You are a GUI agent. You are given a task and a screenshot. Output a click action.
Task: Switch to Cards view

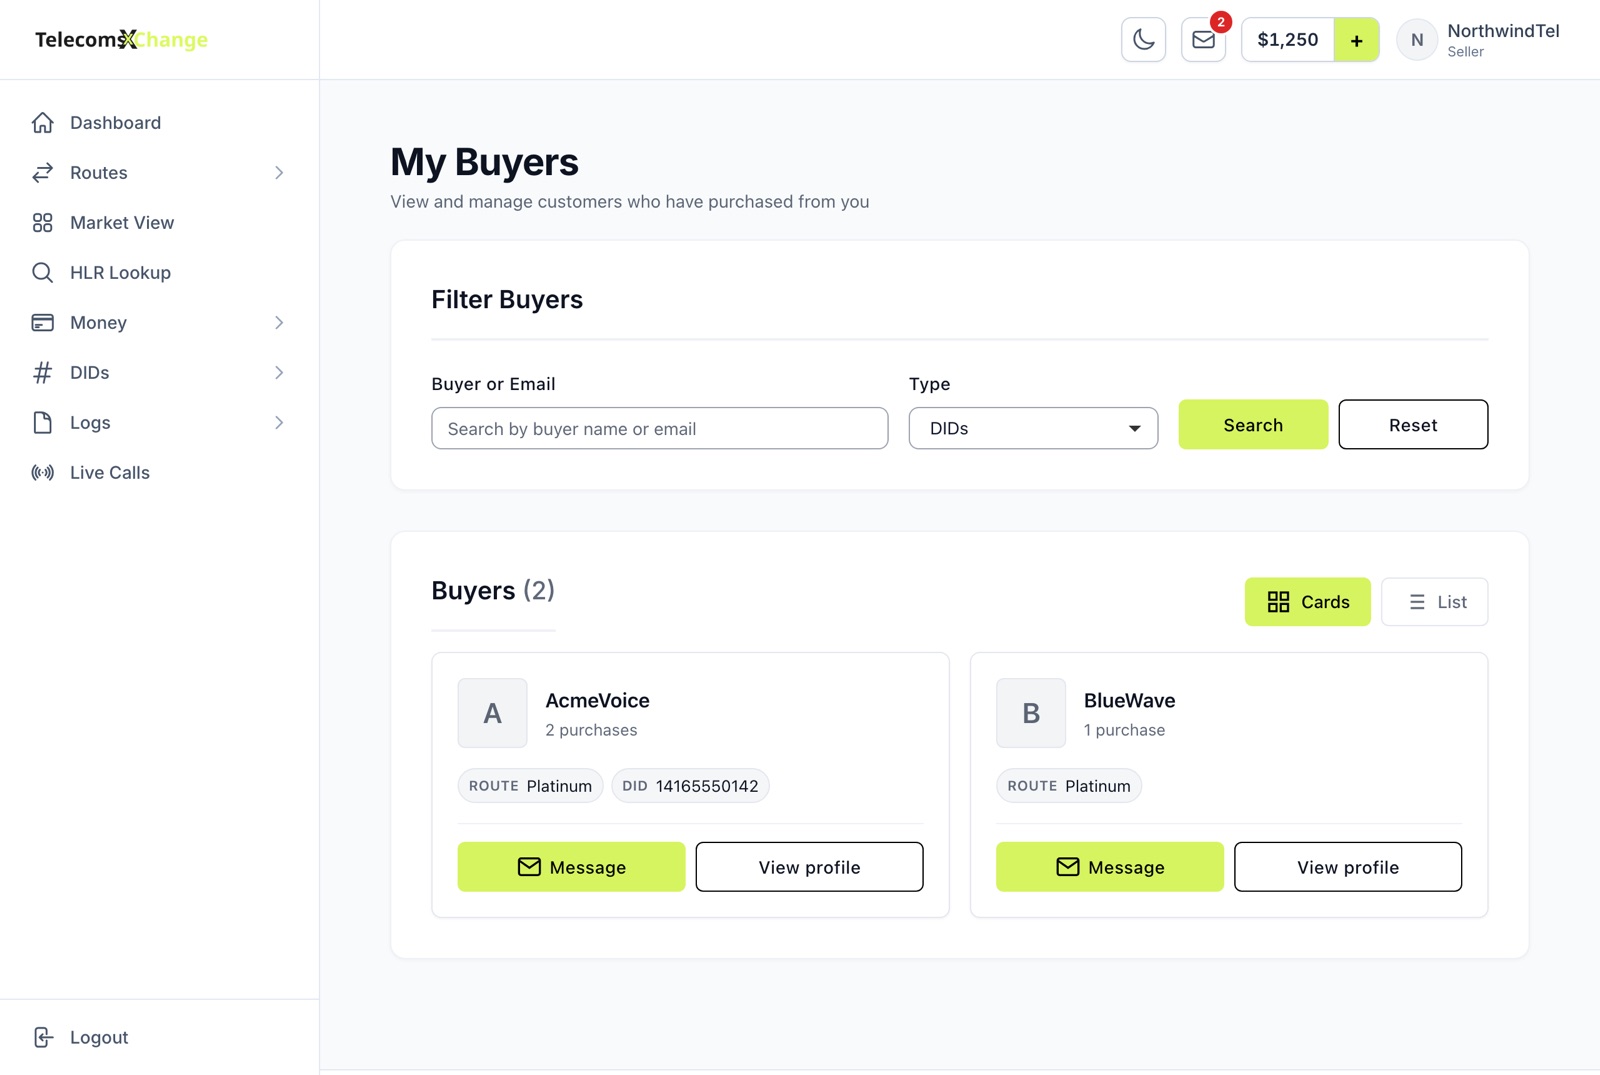(x=1307, y=602)
